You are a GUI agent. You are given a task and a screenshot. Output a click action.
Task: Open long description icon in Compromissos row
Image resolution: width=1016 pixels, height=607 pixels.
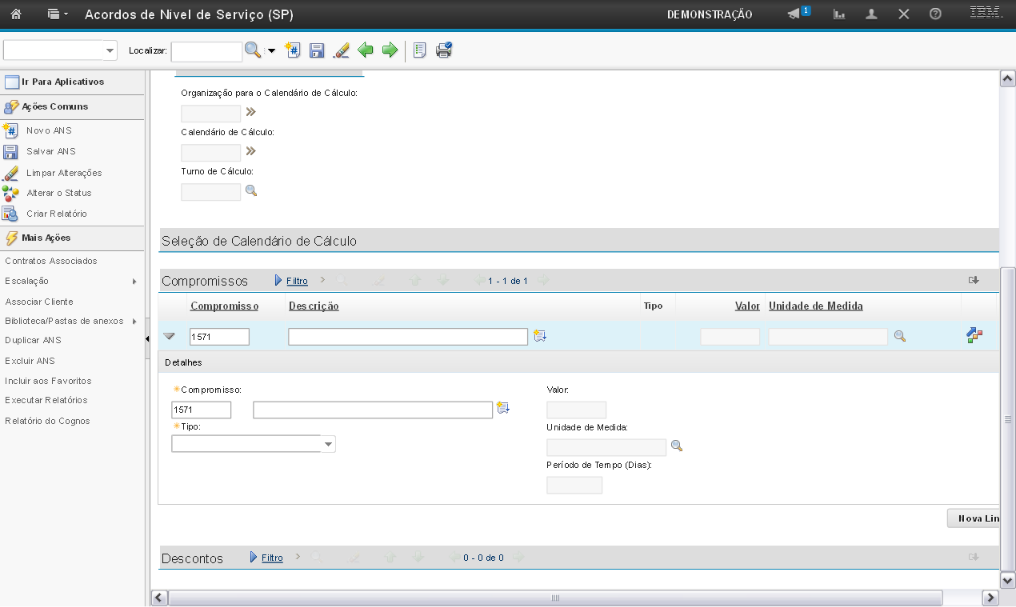tap(540, 337)
